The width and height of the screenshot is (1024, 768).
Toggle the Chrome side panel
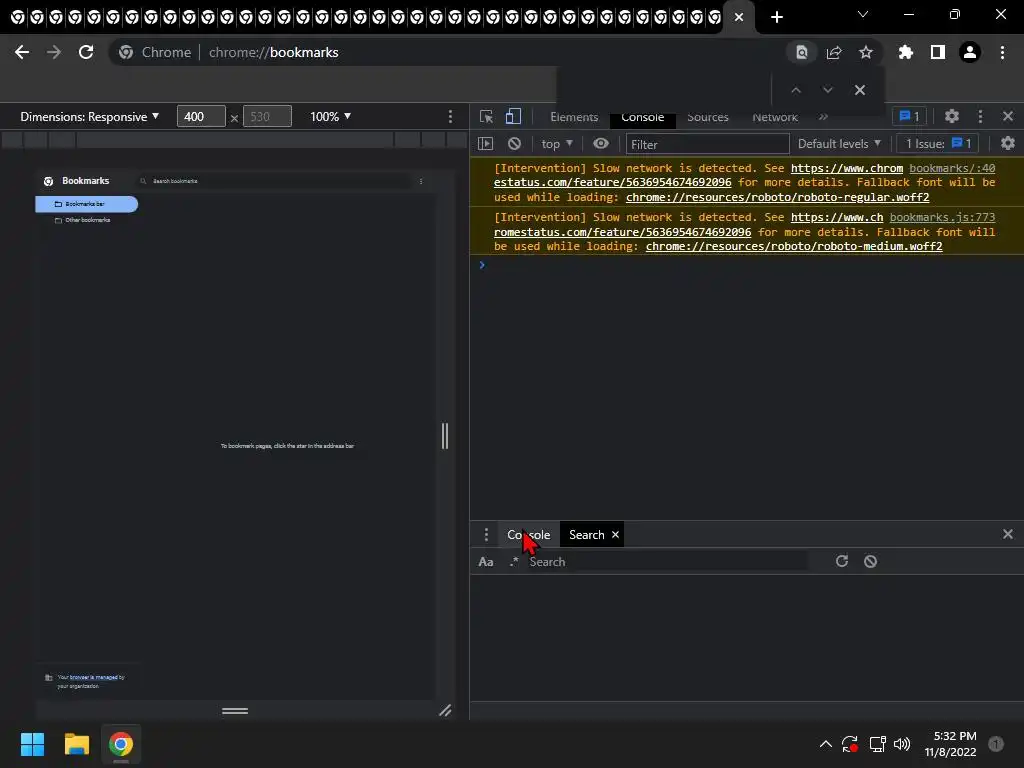pyautogui.click(x=938, y=52)
